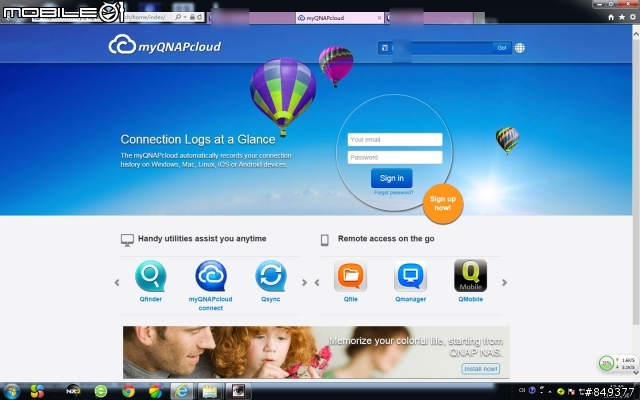Open the Qmanager text link

click(x=410, y=299)
